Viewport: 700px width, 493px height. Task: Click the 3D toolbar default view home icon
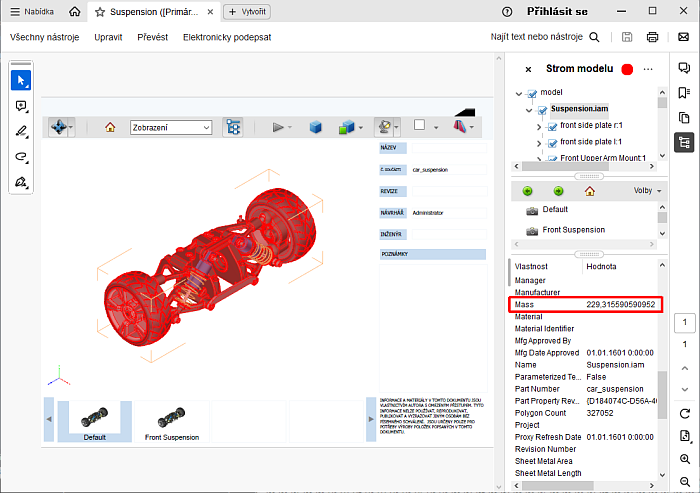coord(110,127)
